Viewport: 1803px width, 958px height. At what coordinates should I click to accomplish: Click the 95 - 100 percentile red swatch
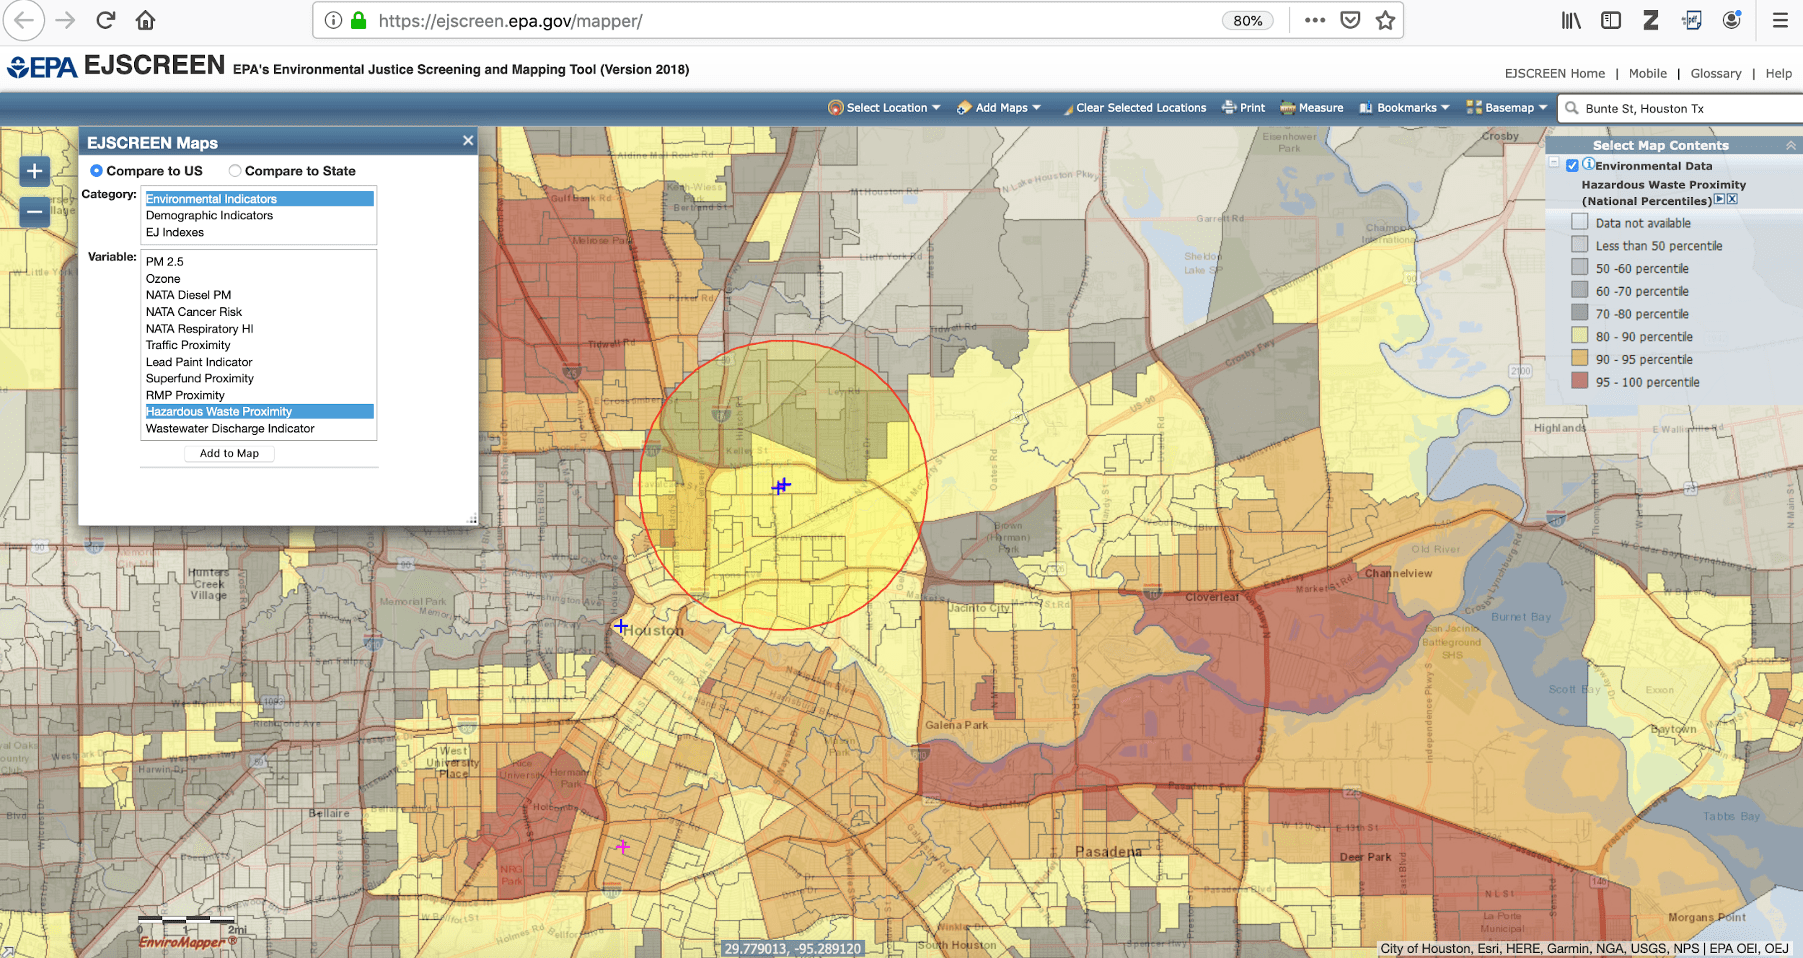click(1579, 381)
